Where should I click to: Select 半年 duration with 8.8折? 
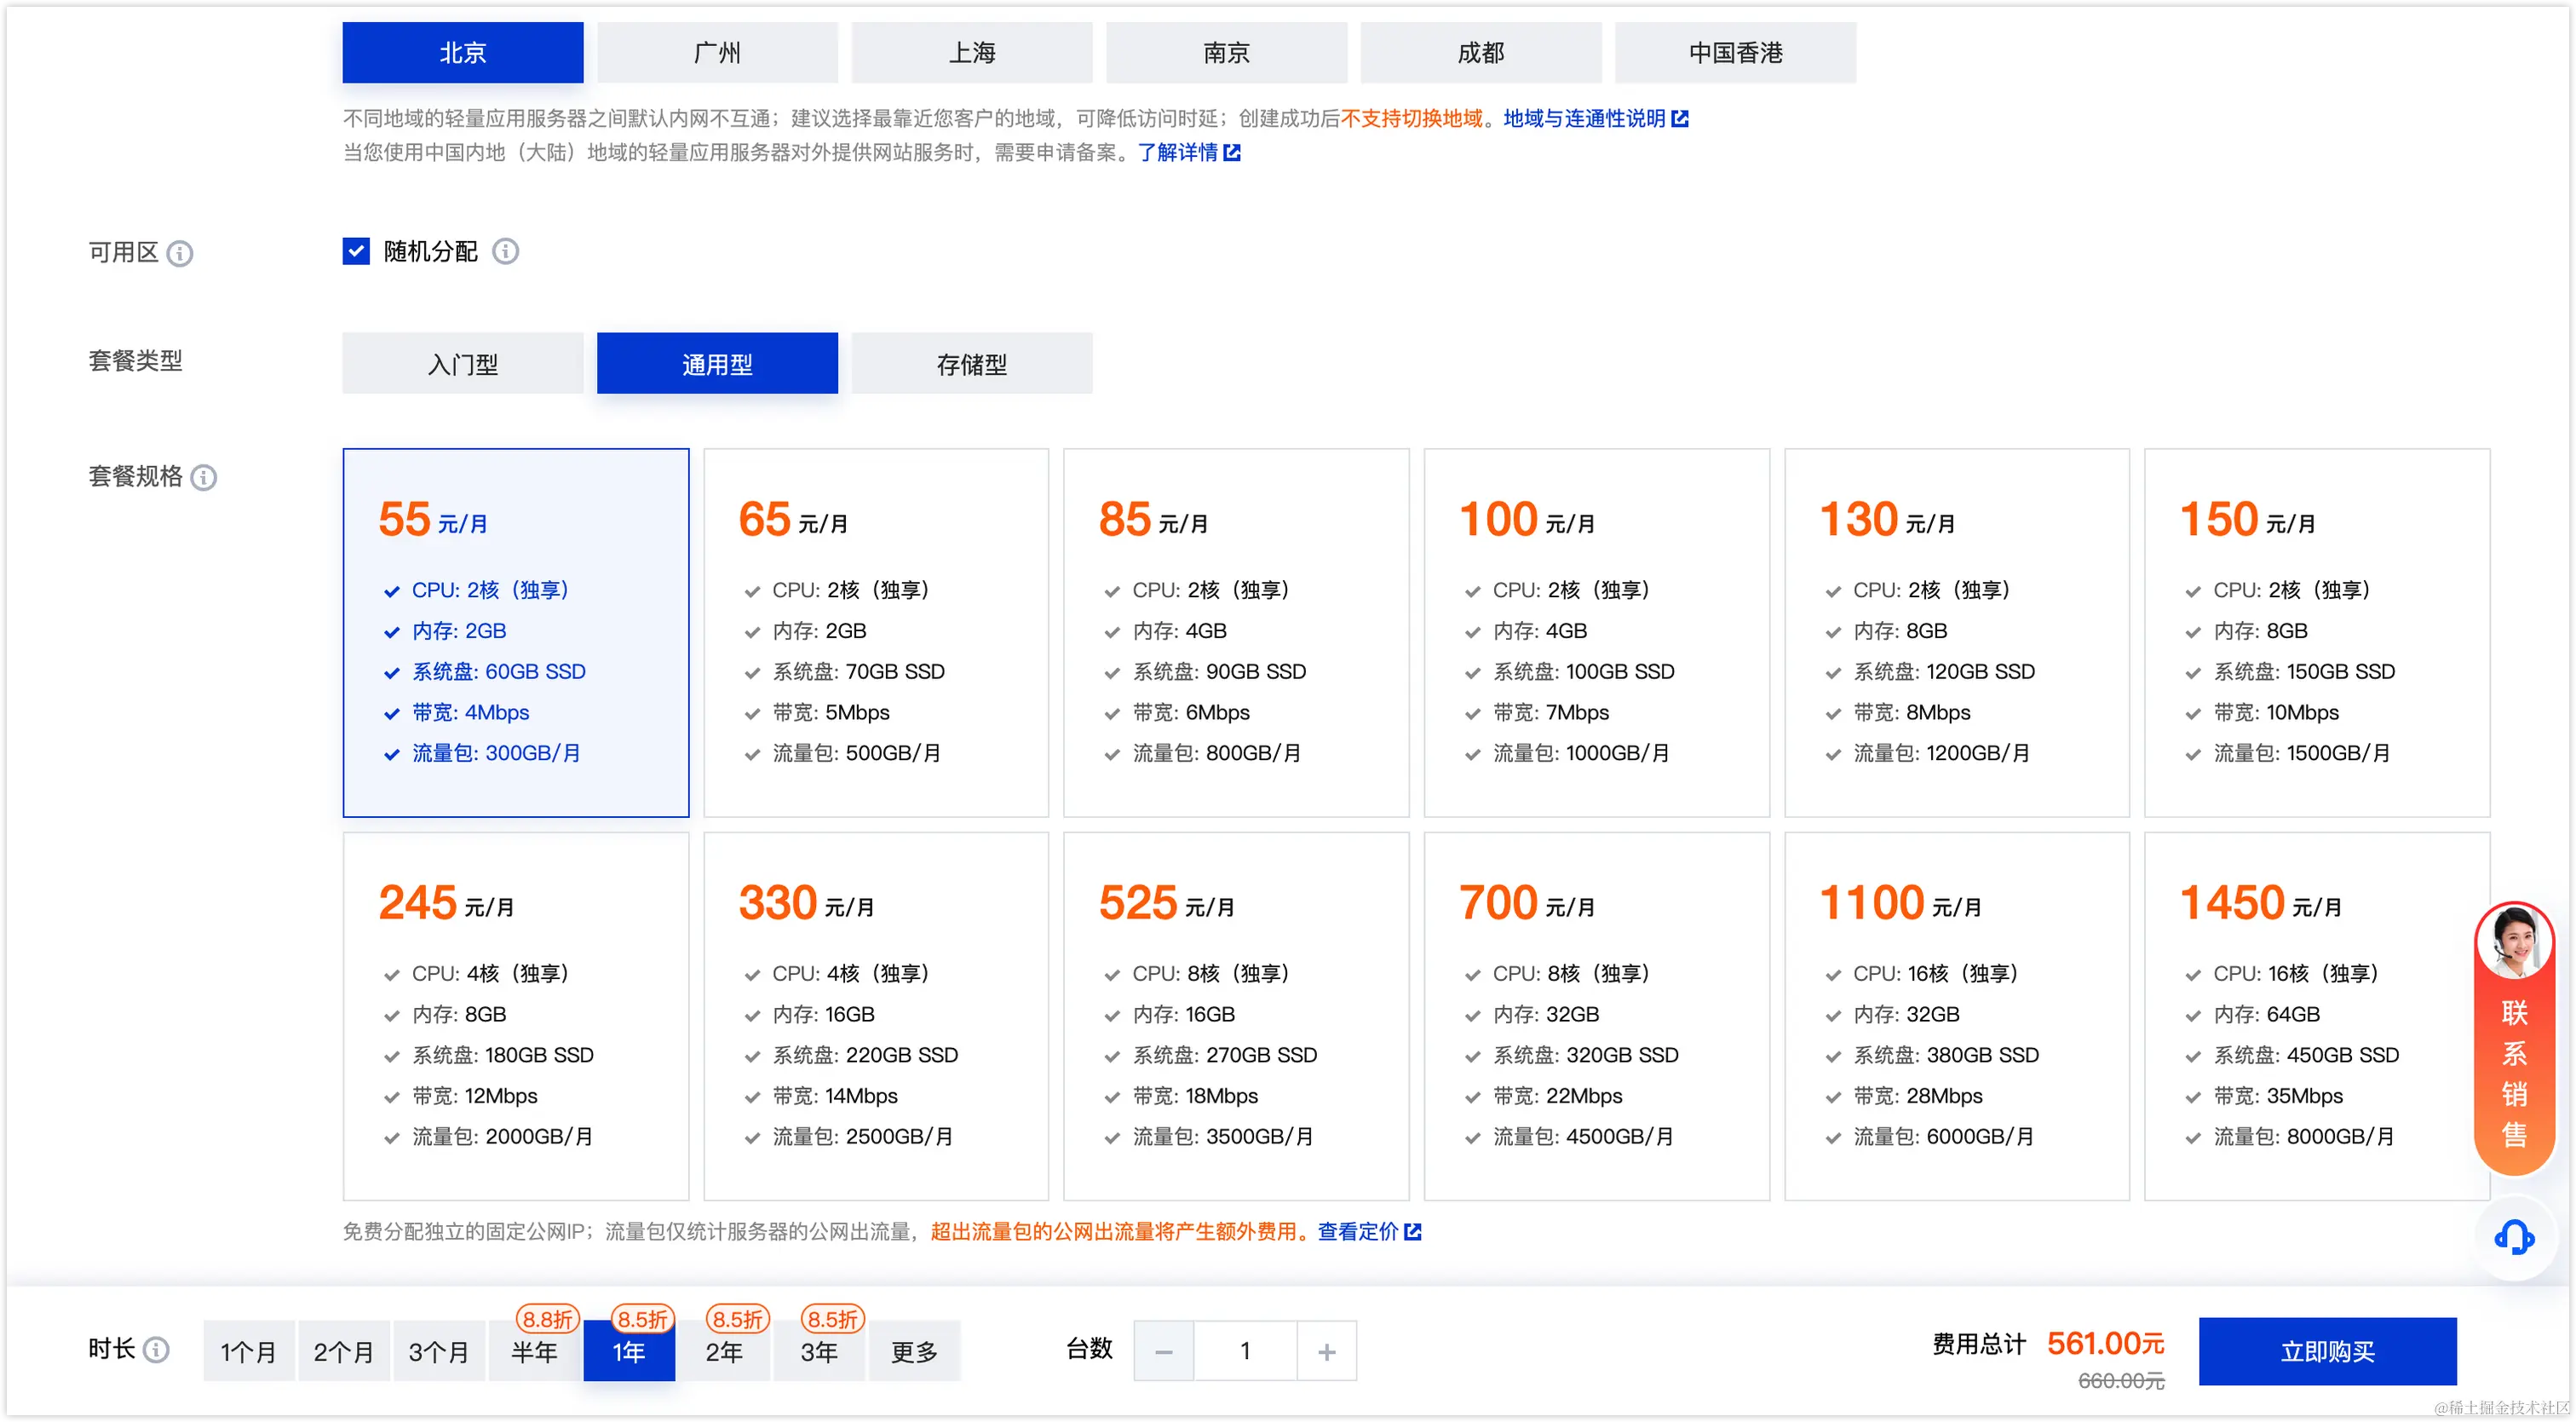click(534, 1352)
